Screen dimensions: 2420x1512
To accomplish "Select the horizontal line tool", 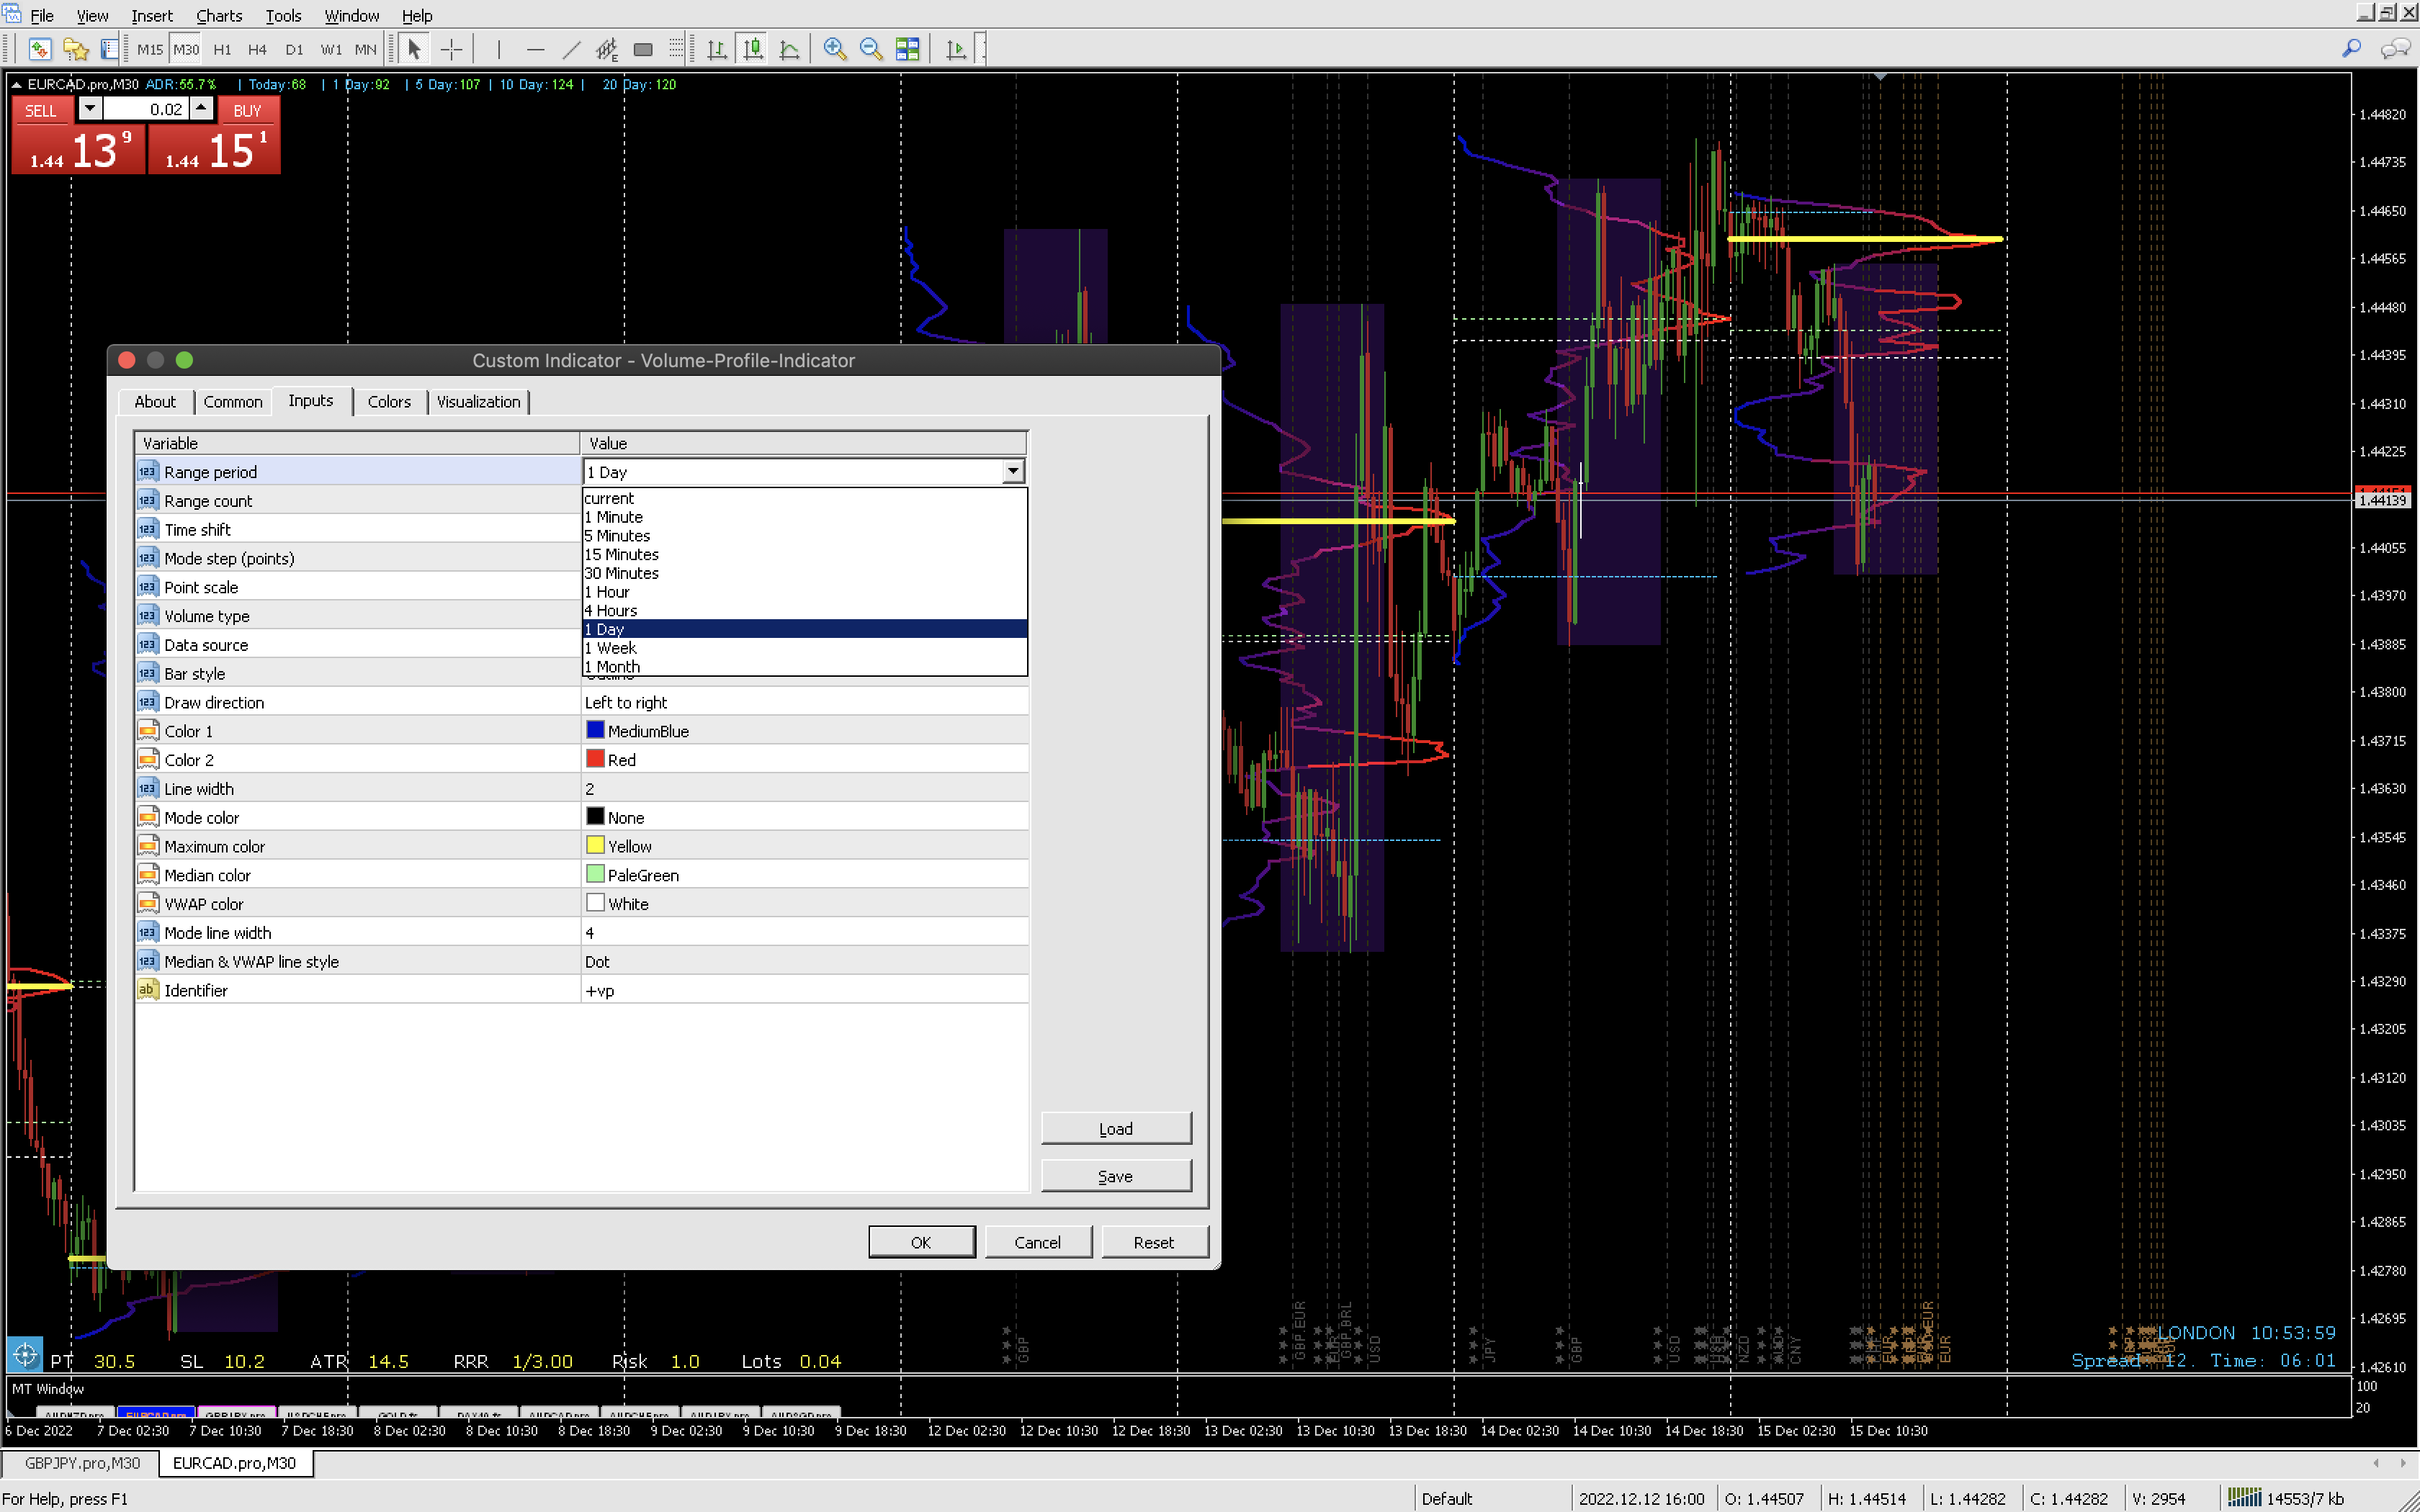I will [x=535, y=49].
